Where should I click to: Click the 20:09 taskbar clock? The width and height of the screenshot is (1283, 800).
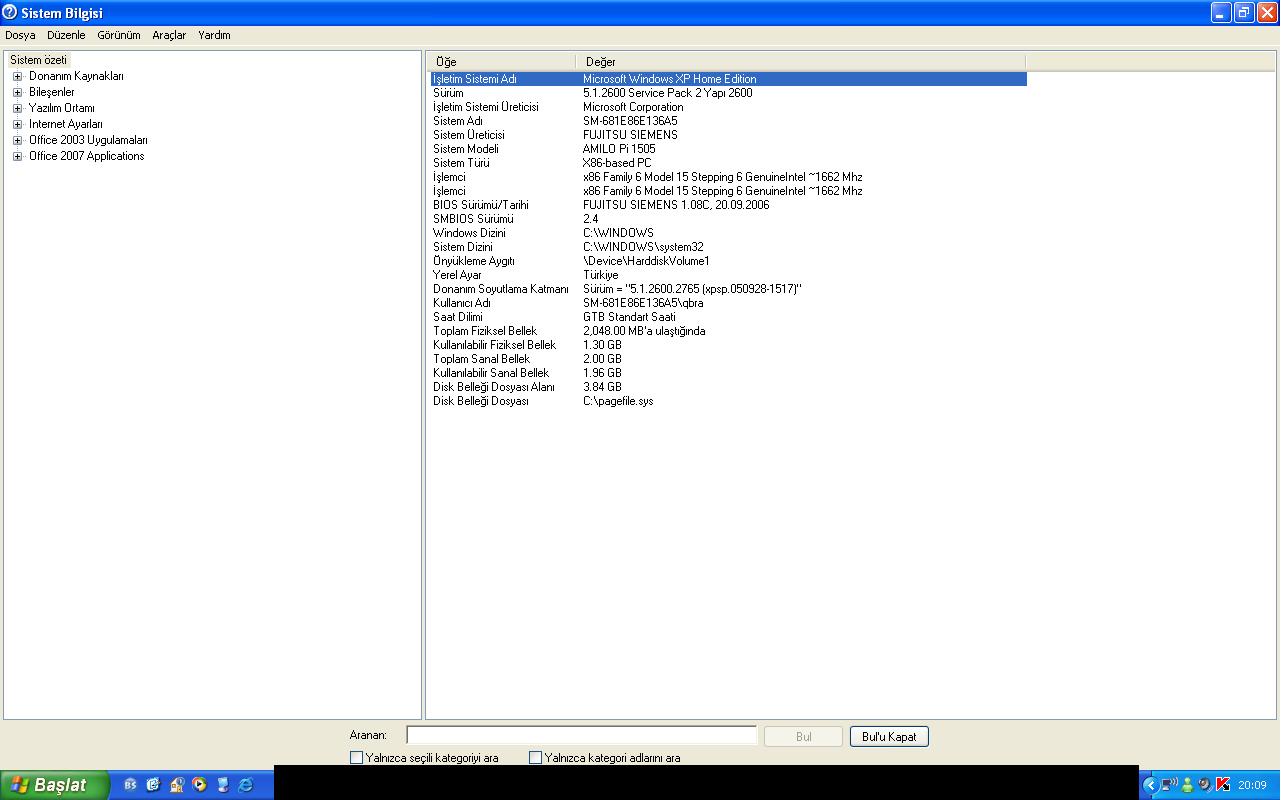(1252, 785)
